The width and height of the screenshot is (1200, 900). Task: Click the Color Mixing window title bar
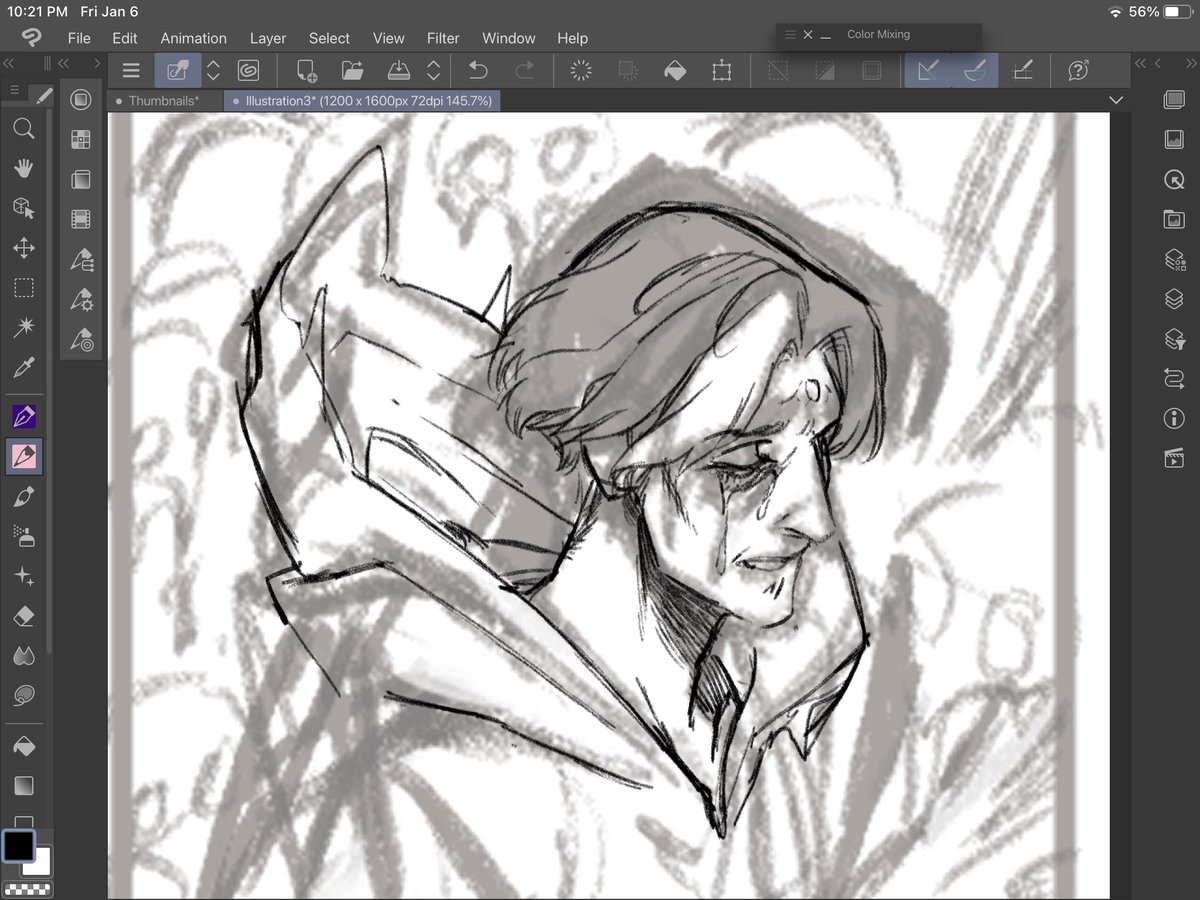pos(878,33)
